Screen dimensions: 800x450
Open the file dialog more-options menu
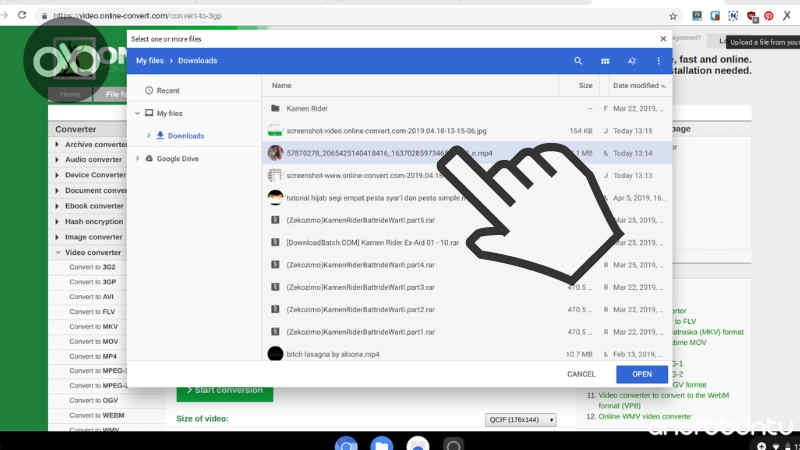(659, 61)
